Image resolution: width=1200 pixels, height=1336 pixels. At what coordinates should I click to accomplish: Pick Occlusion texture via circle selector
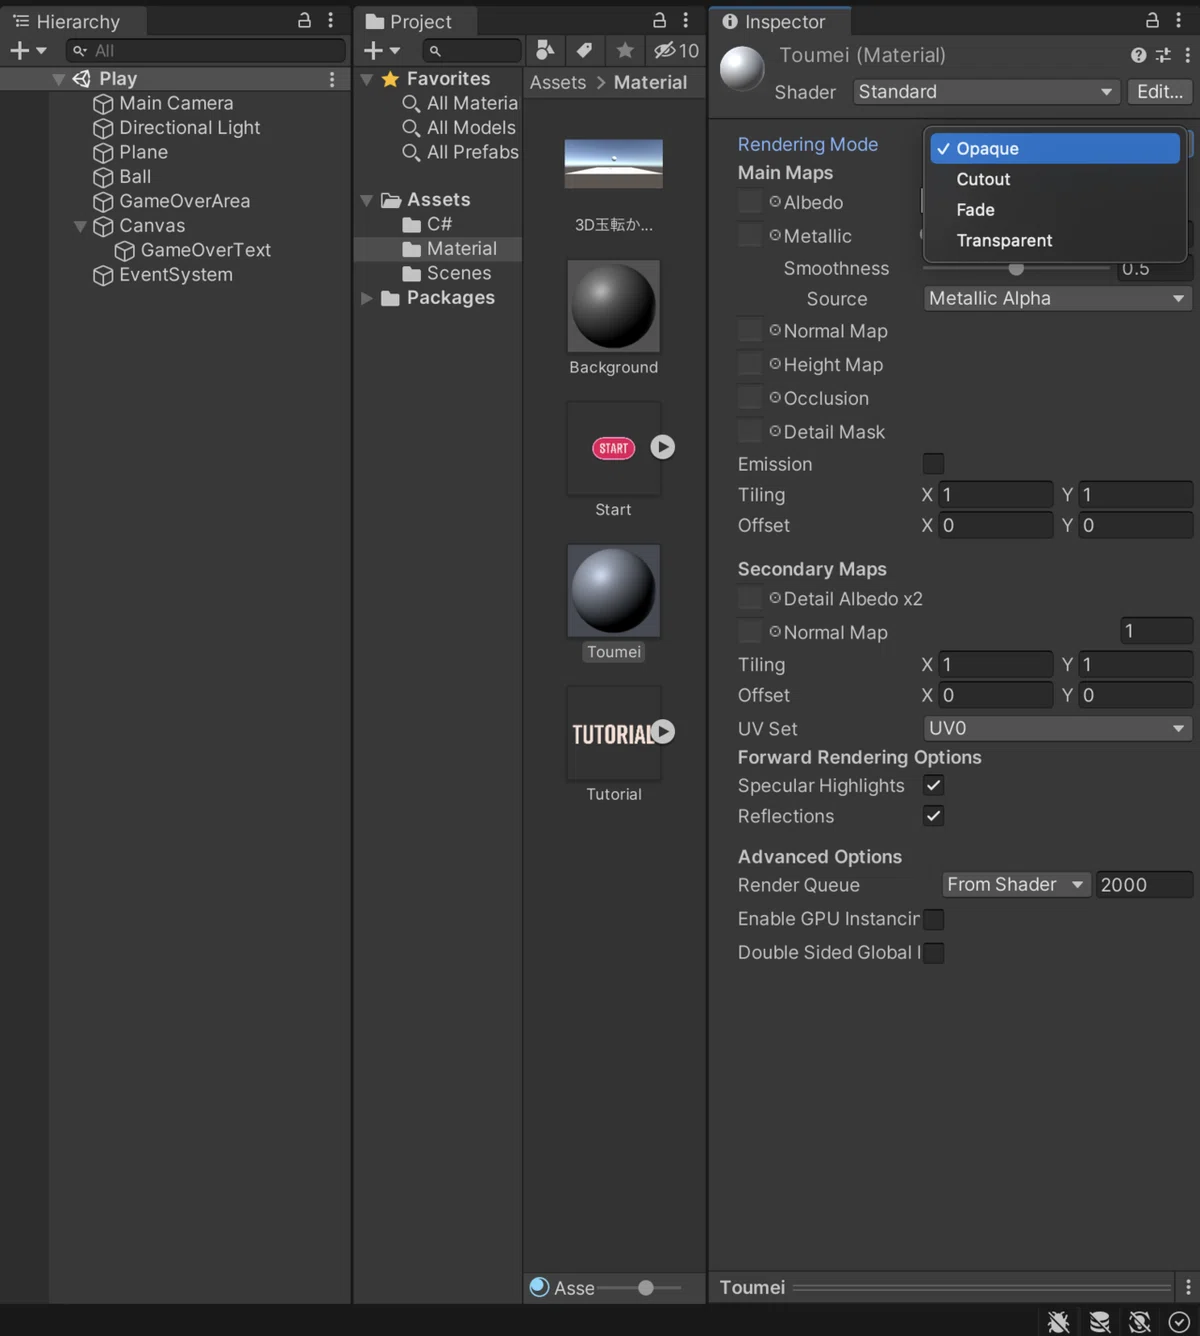[x=775, y=397]
